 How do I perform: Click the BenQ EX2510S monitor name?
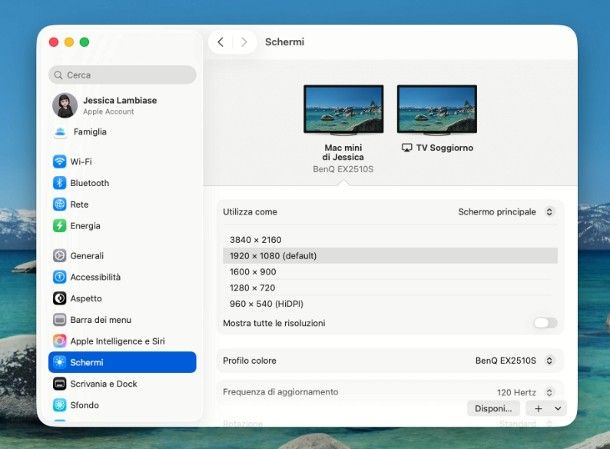click(343, 169)
